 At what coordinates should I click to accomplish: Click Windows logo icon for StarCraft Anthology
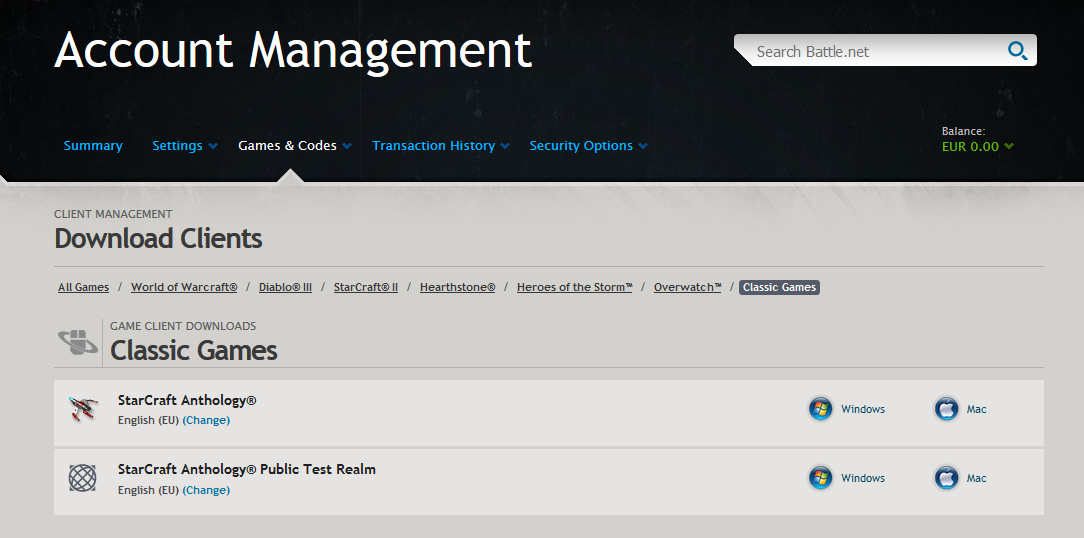820,409
